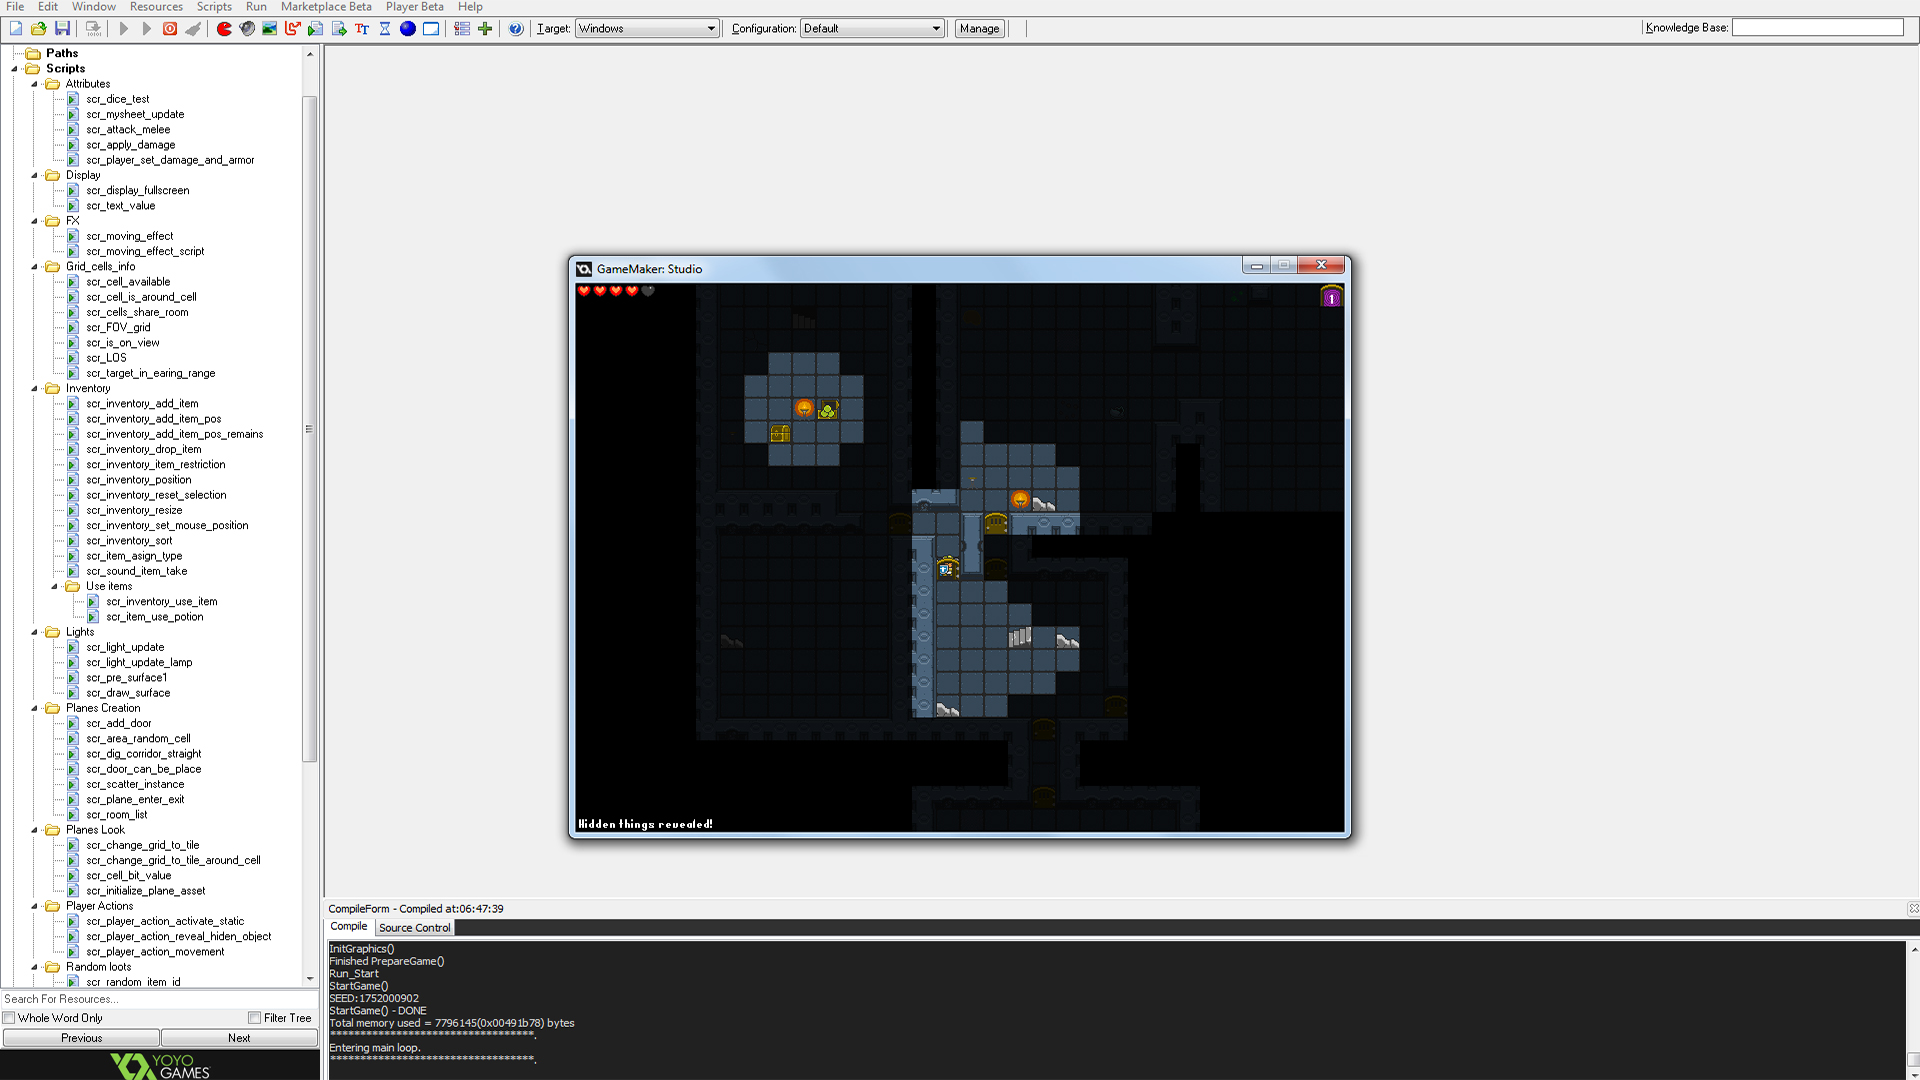Click the Search For Resources field
The width and height of the screenshot is (1920, 1080).
pyautogui.click(x=159, y=999)
